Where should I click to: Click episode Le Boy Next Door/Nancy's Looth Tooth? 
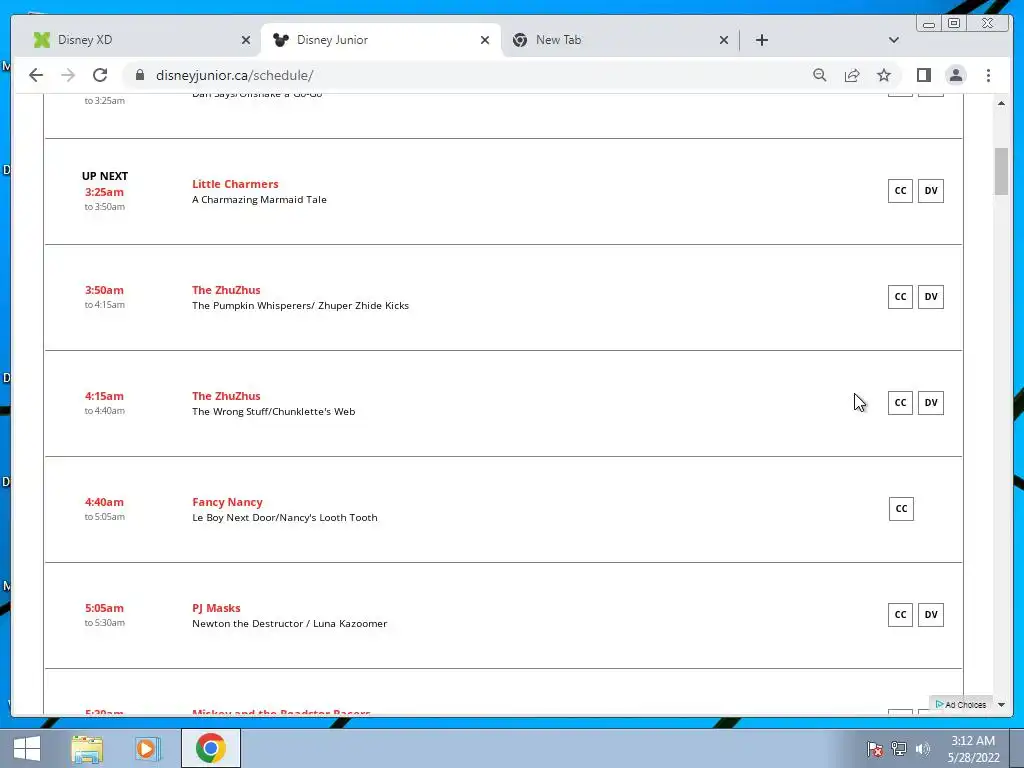click(285, 517)
